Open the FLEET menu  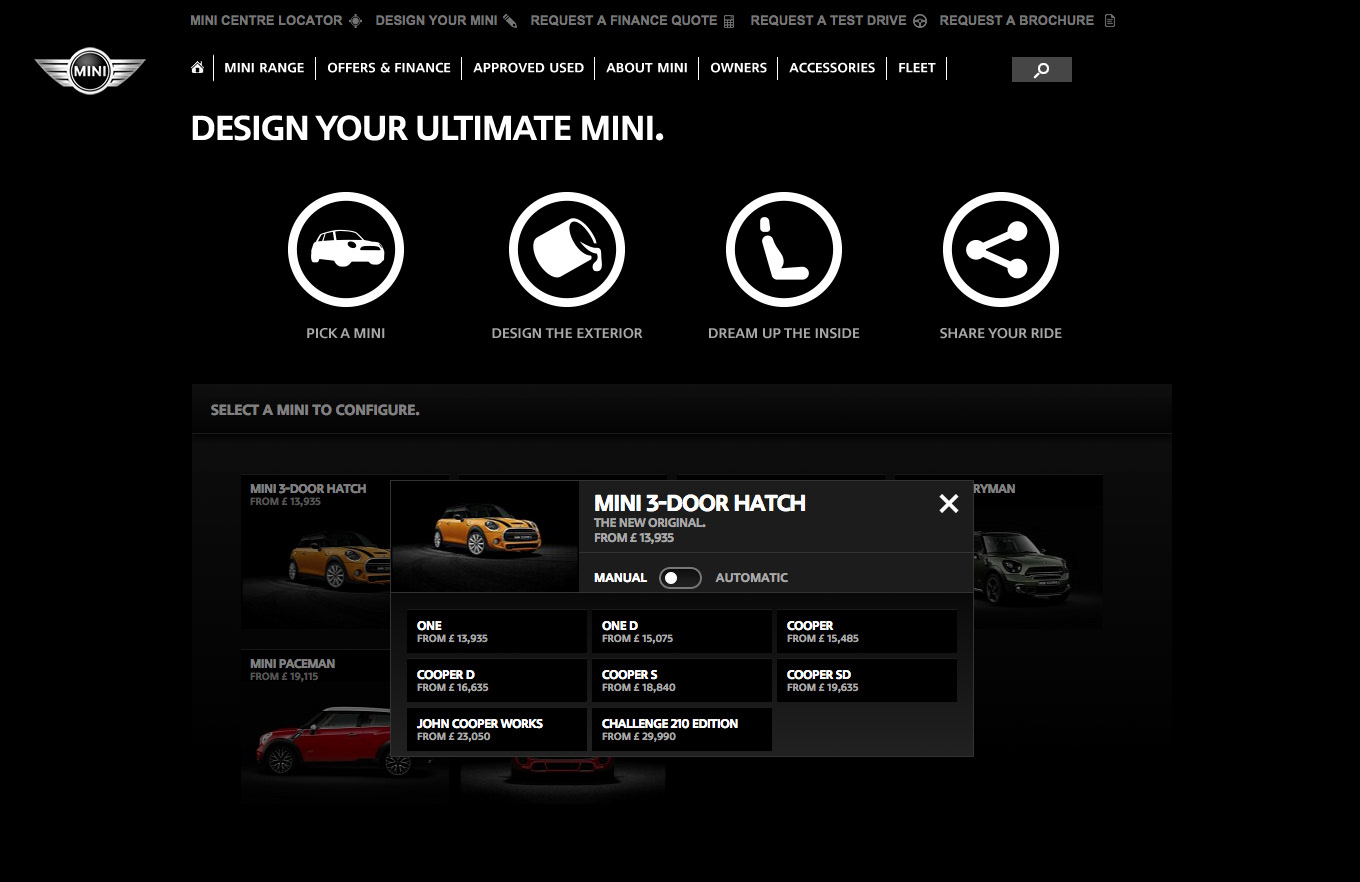pyautogui.click(x=916, y=68)
